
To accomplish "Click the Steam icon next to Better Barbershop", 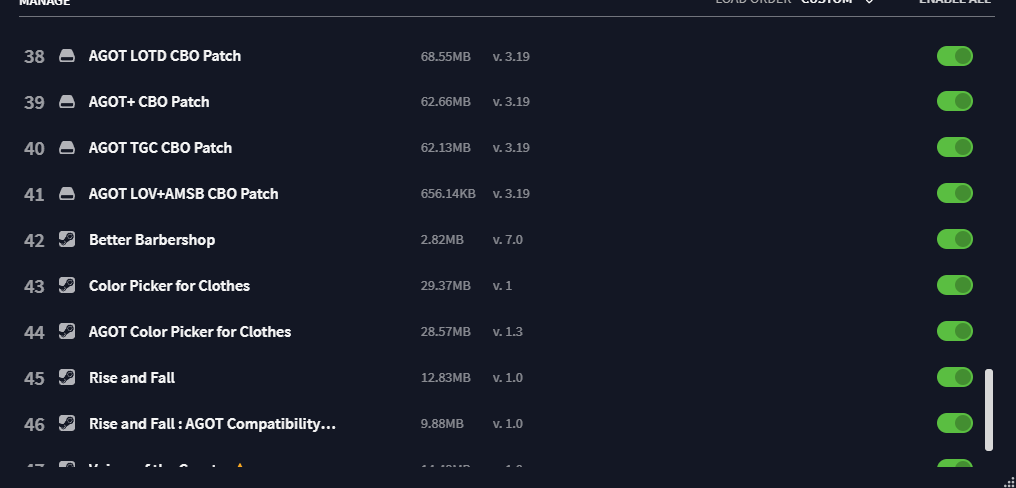I will (x=67, y=239).
